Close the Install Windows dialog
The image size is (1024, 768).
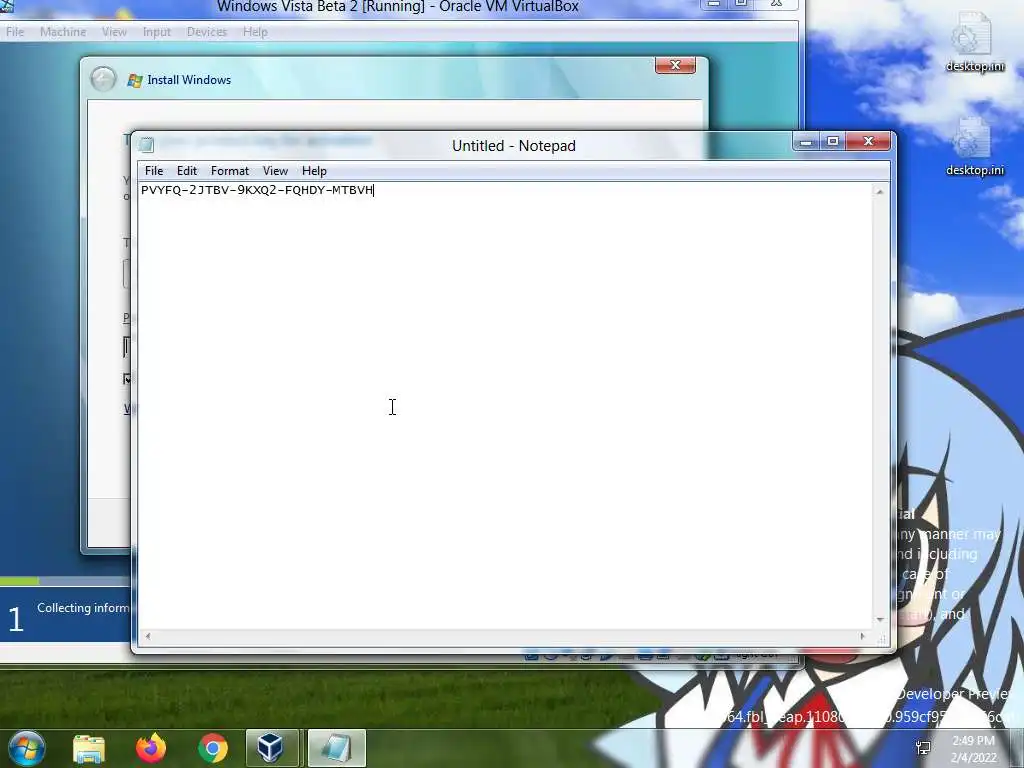pyautogui.click(x=675, y=65)
